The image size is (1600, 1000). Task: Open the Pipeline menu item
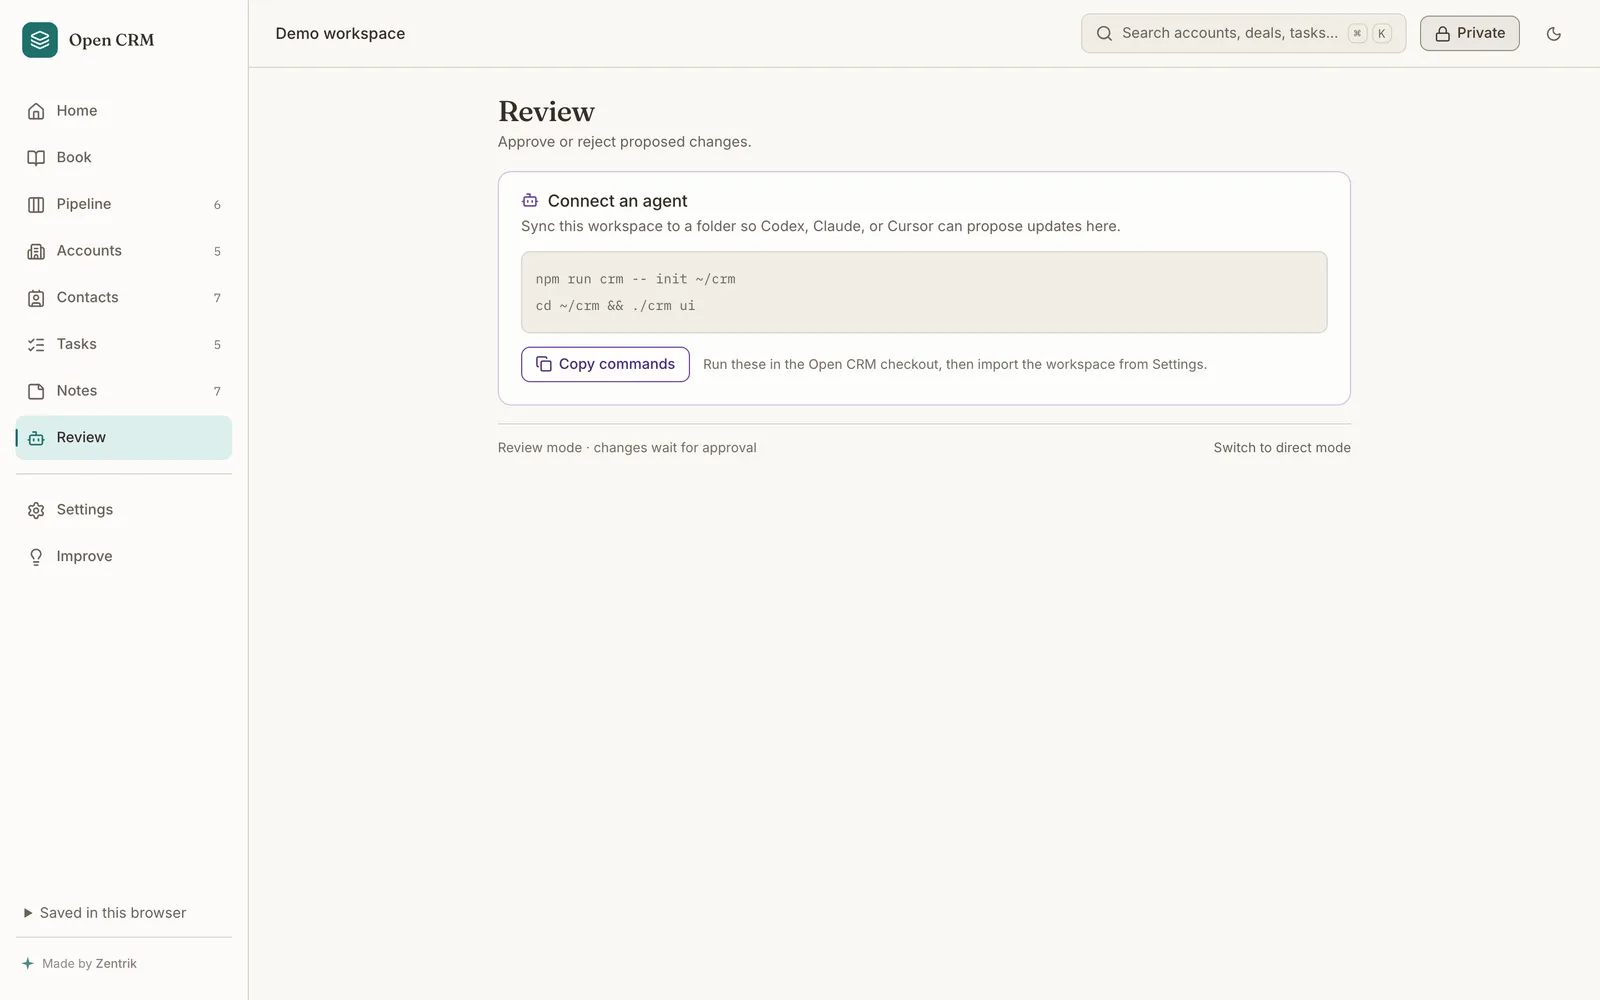click(x=124, y=204)
